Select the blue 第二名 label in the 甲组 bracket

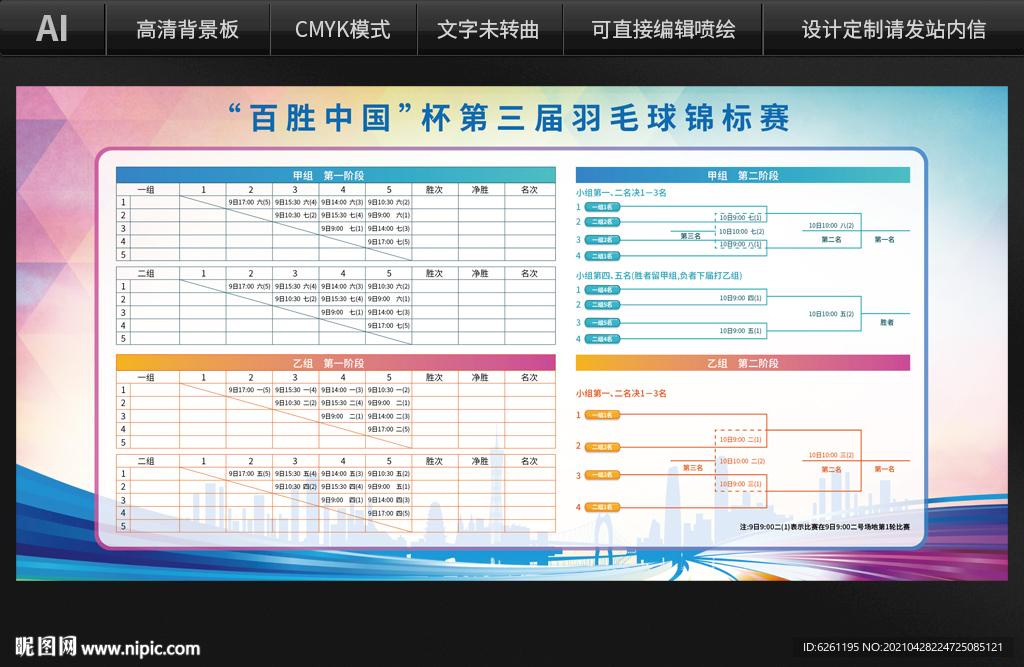click(x=831, y=240)
